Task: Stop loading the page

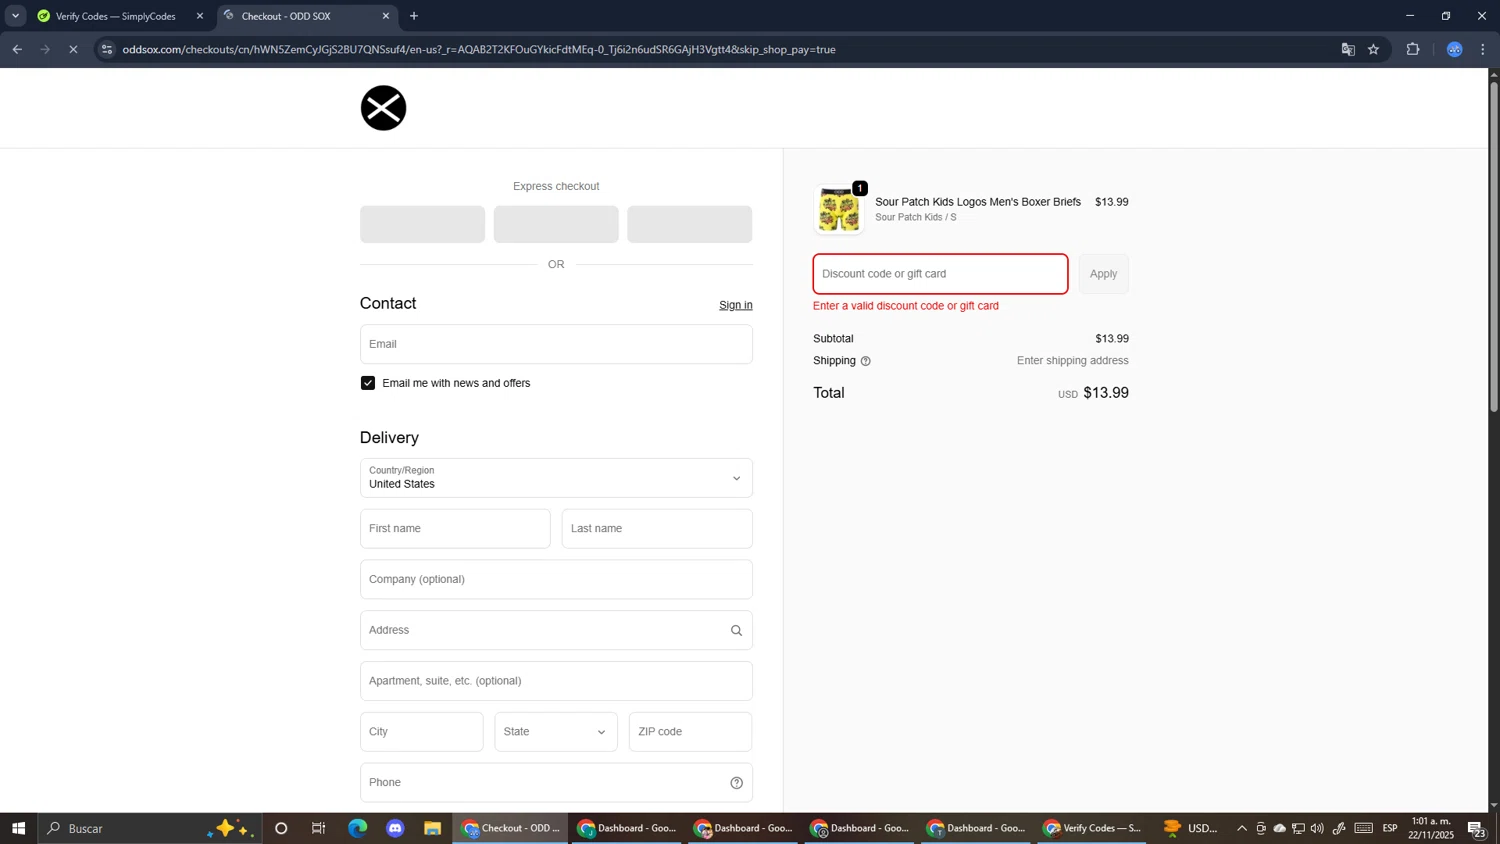Action: pos(73,49)
